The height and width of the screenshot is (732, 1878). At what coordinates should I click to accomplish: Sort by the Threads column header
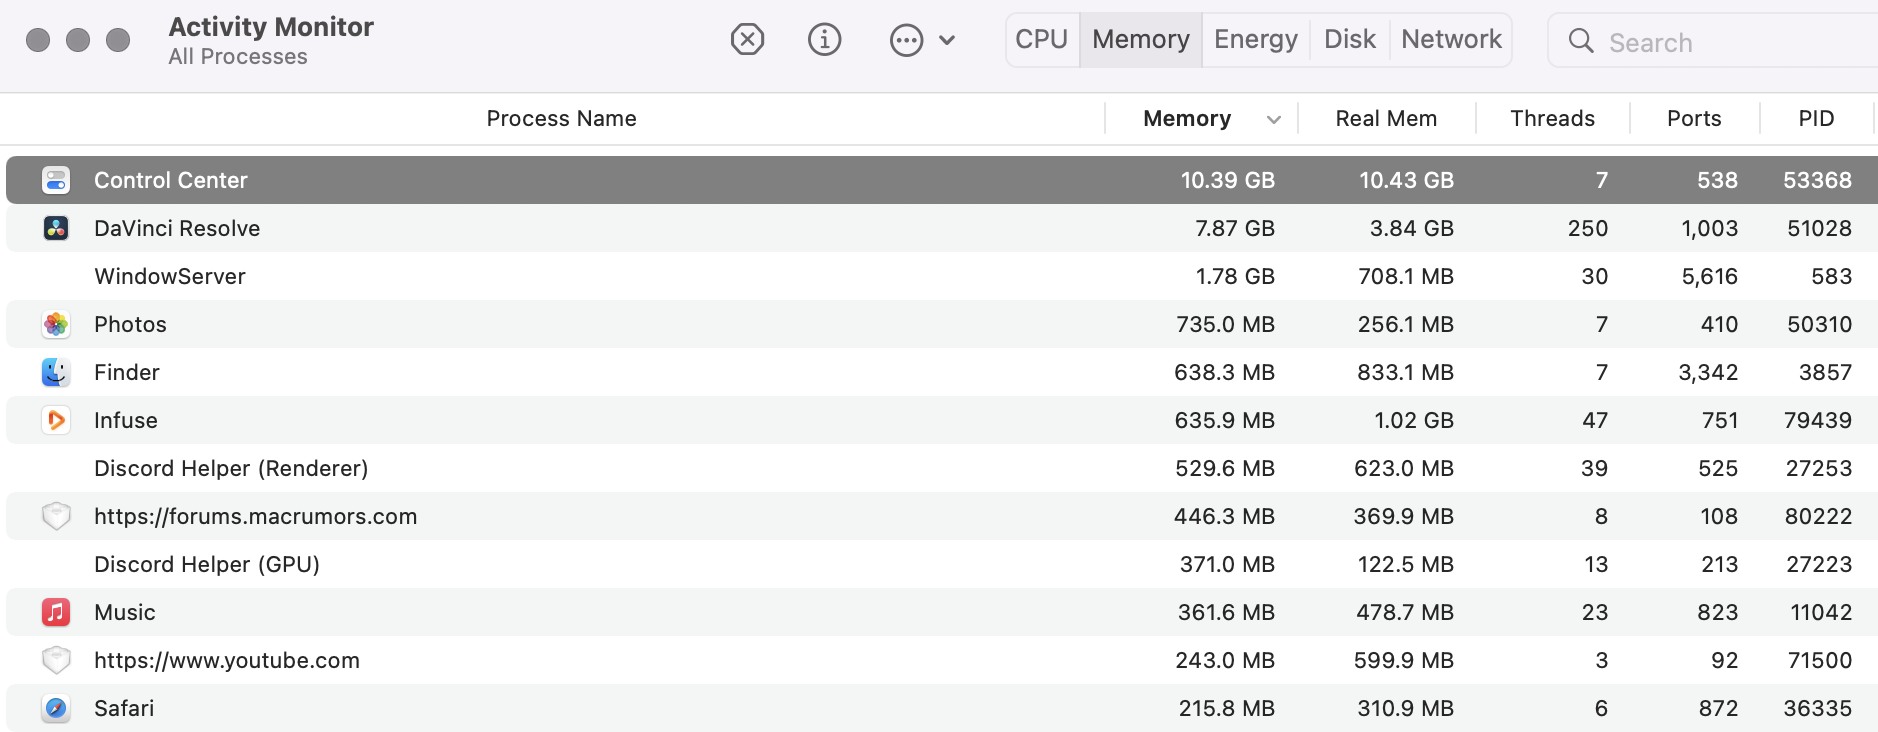tap(1552, 119)
